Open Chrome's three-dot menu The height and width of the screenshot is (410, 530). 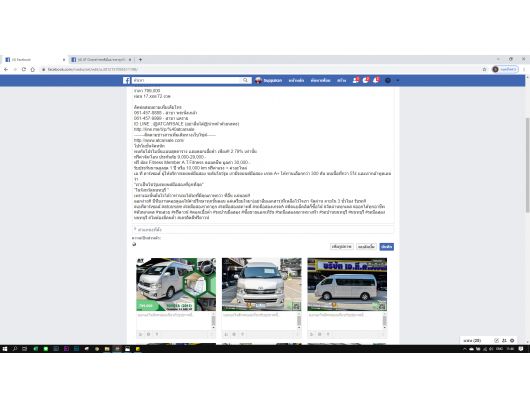(524, 69)
